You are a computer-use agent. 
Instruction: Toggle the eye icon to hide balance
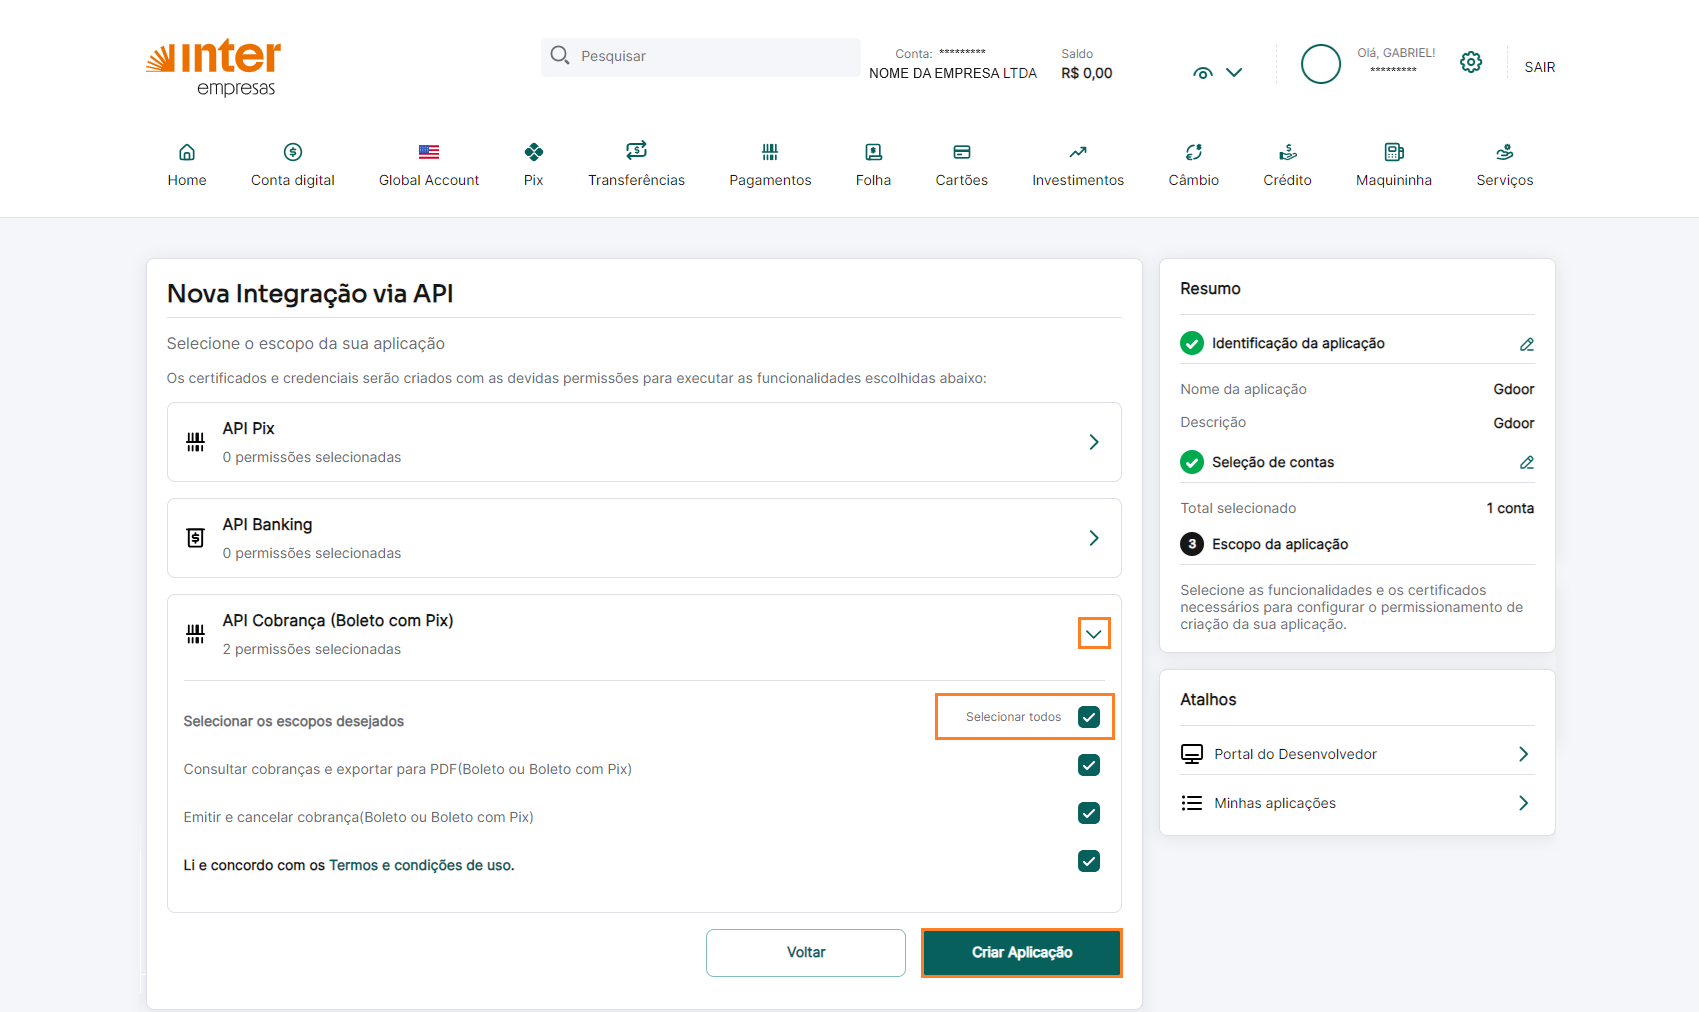1202,72
